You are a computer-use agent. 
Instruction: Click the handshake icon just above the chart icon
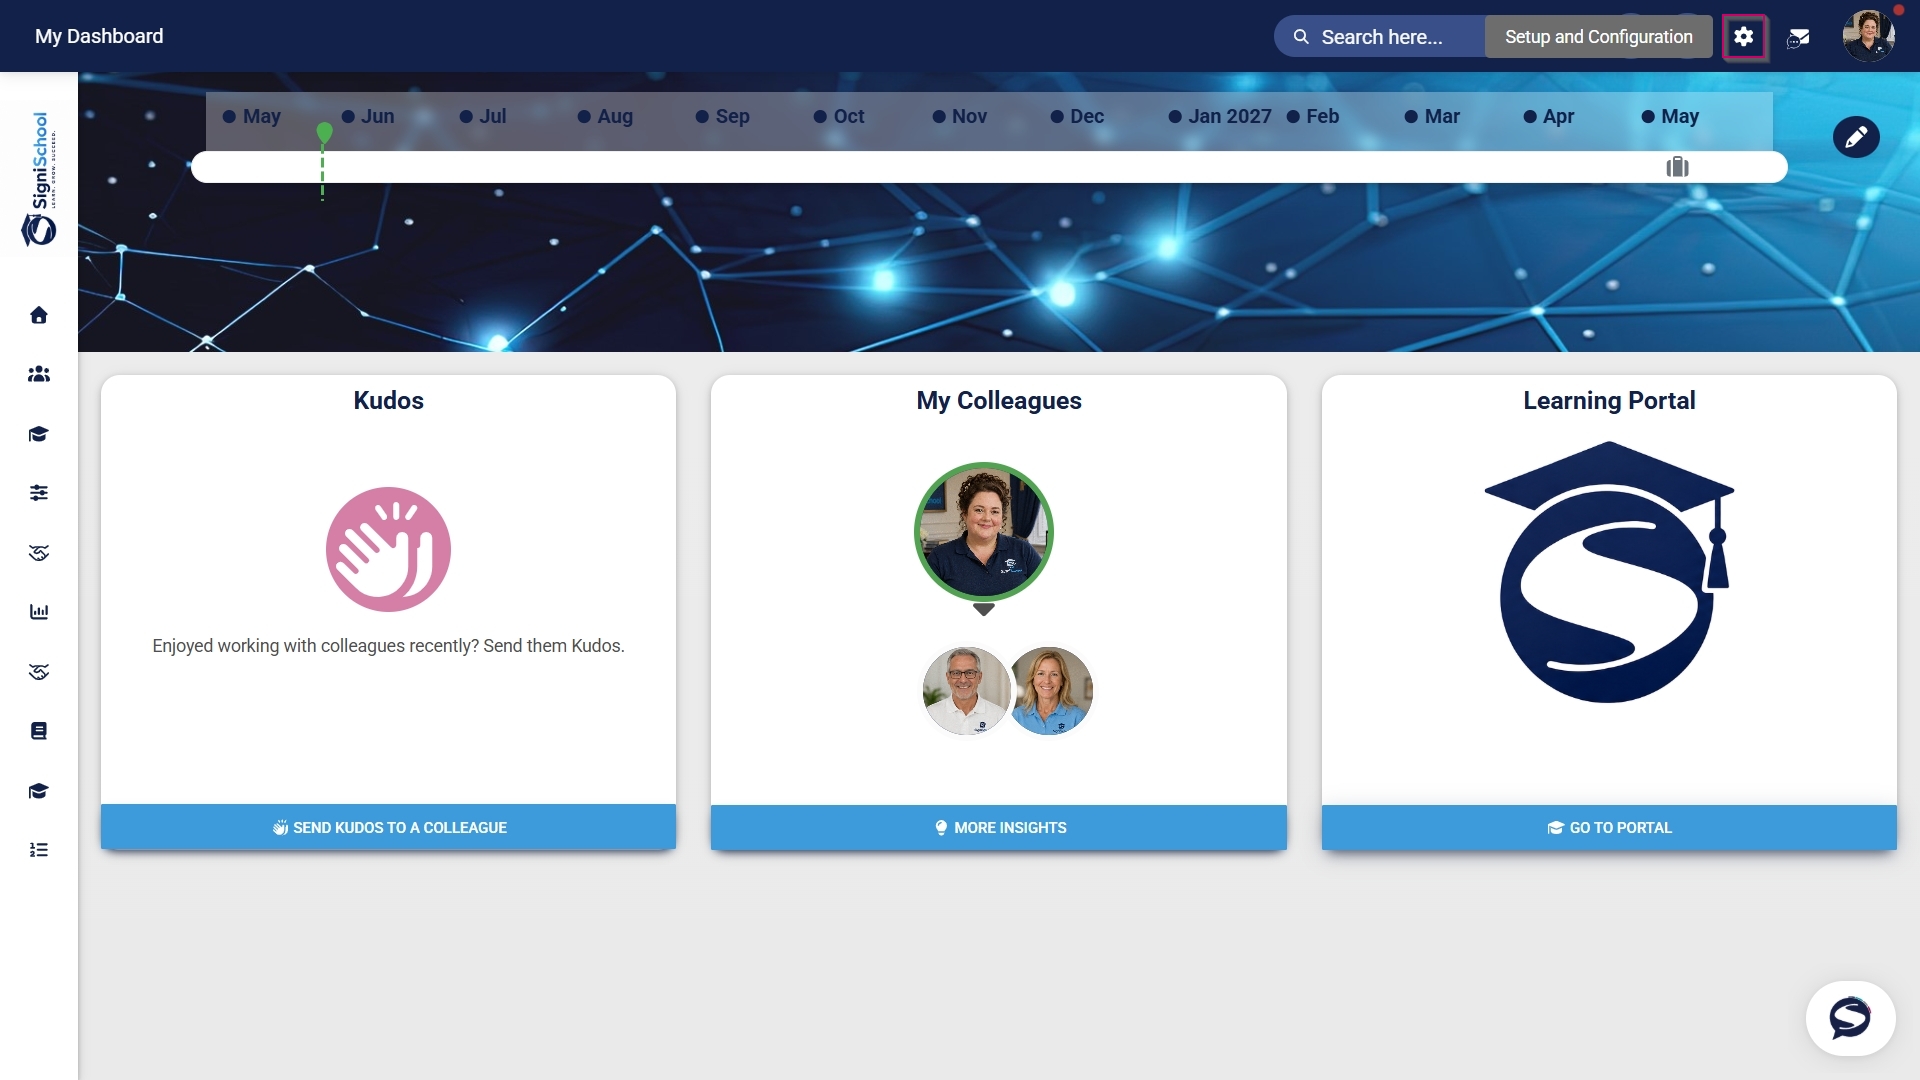(39, 553)
